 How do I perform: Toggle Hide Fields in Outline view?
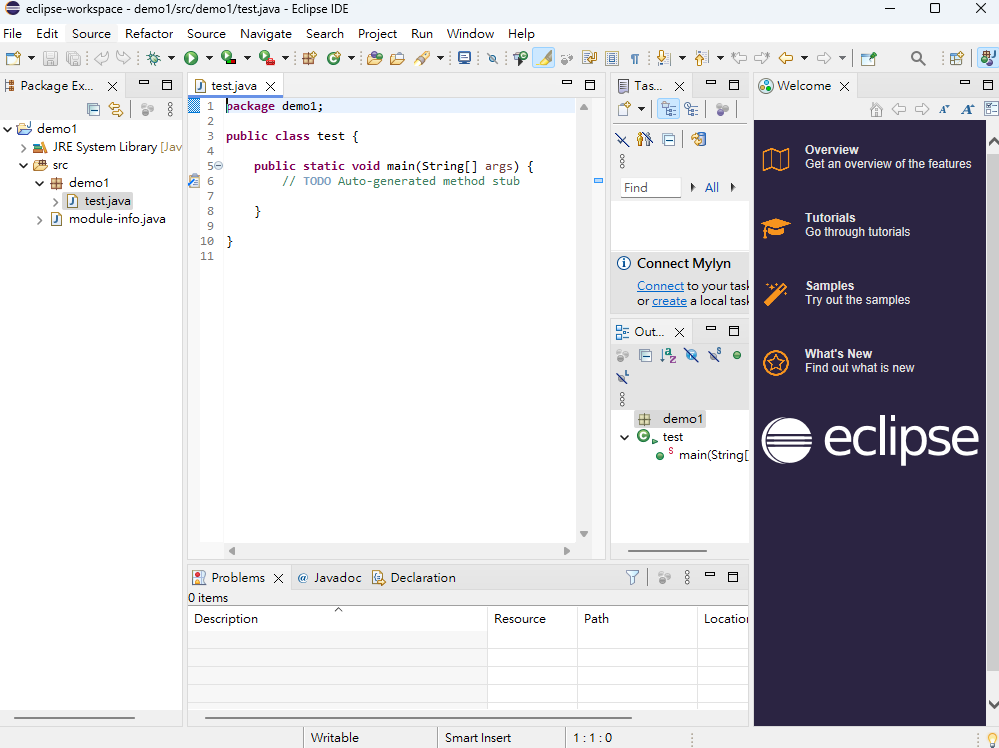(x=691, y=355)
